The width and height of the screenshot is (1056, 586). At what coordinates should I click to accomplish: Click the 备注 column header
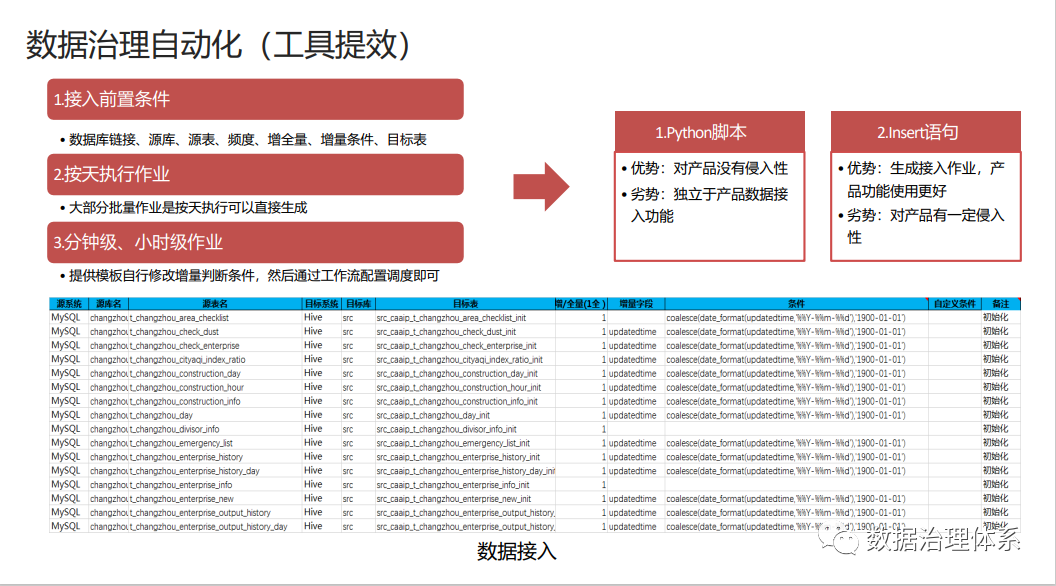1001,304
